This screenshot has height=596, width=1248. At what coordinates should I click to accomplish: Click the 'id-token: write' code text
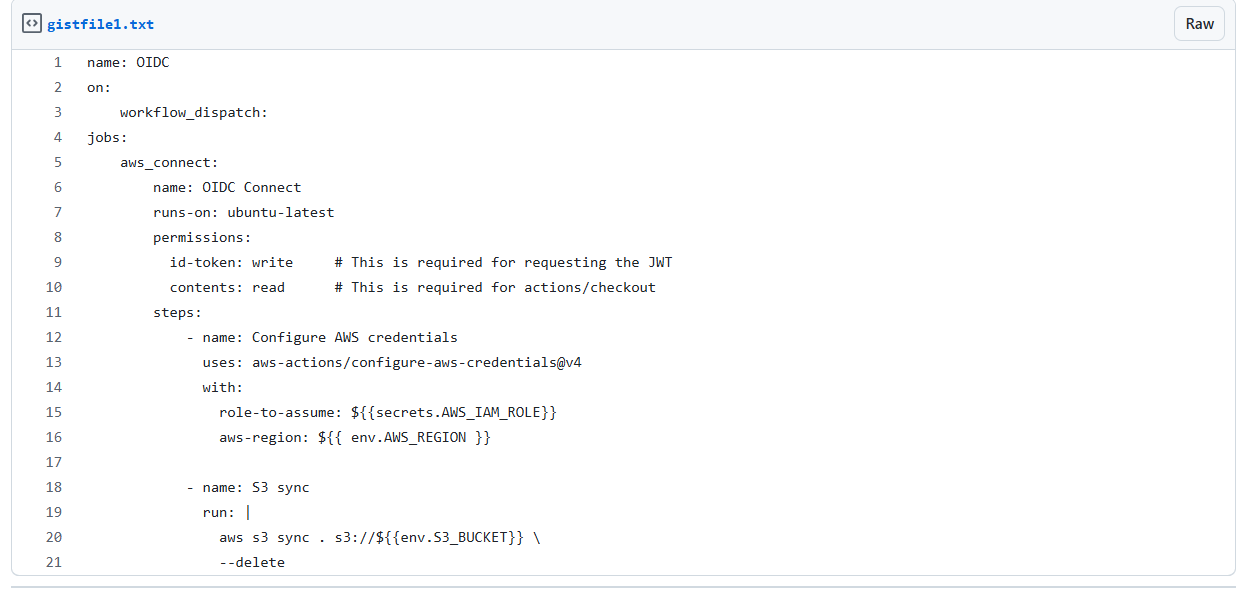coord(231,262)
